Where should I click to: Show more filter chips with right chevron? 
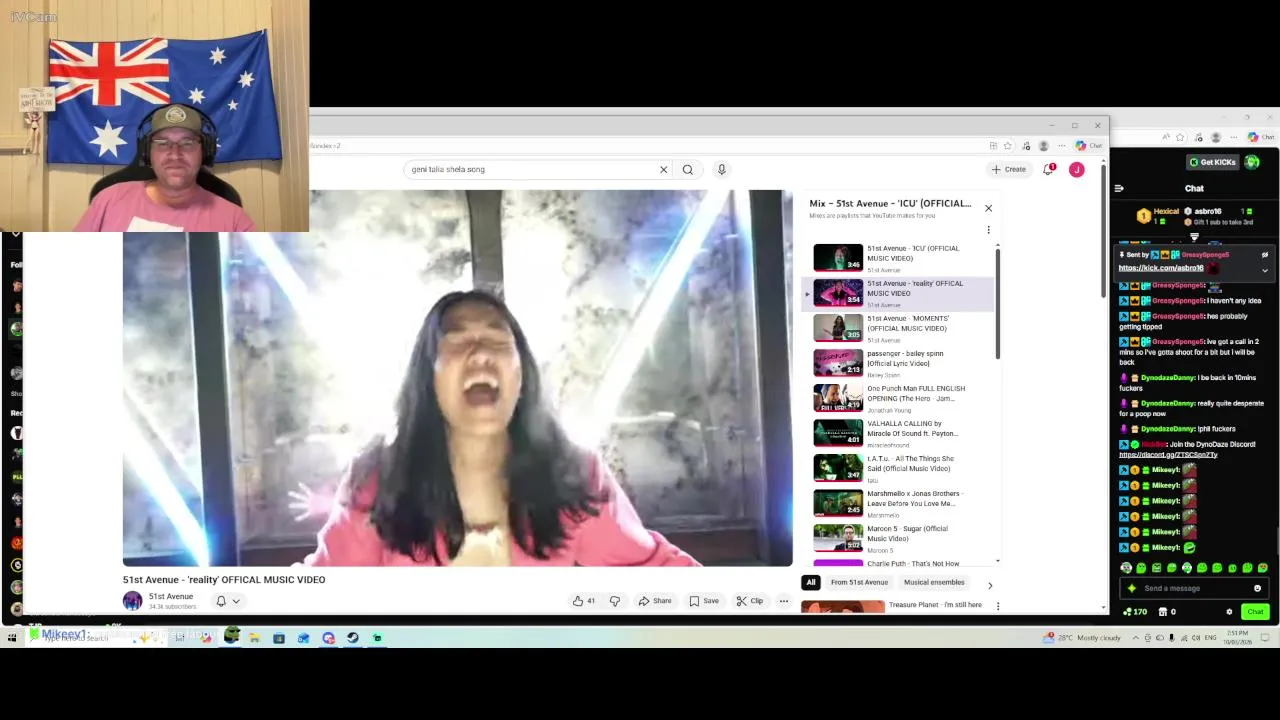990,585
